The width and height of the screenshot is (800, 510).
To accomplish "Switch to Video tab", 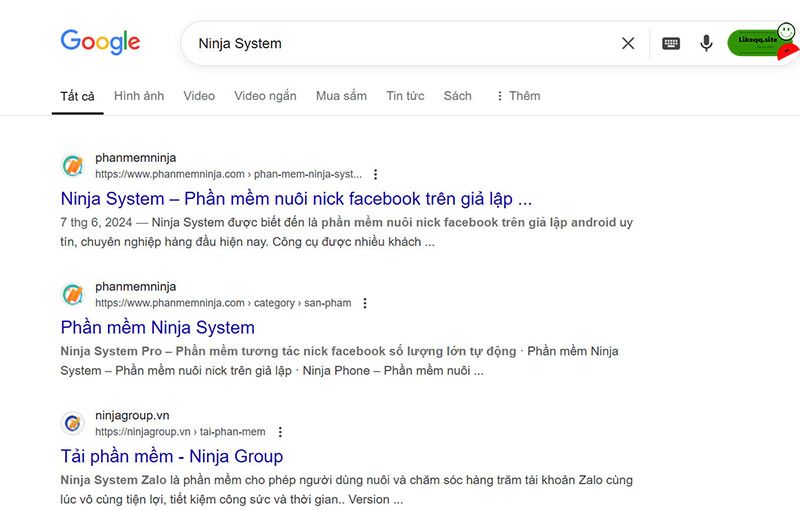I will tap(199, 96).
